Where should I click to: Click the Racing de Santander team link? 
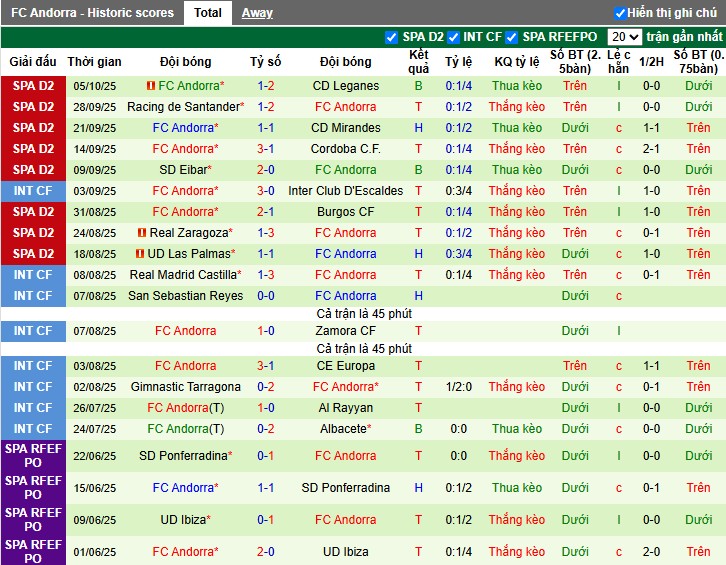[x=184, y=107]
